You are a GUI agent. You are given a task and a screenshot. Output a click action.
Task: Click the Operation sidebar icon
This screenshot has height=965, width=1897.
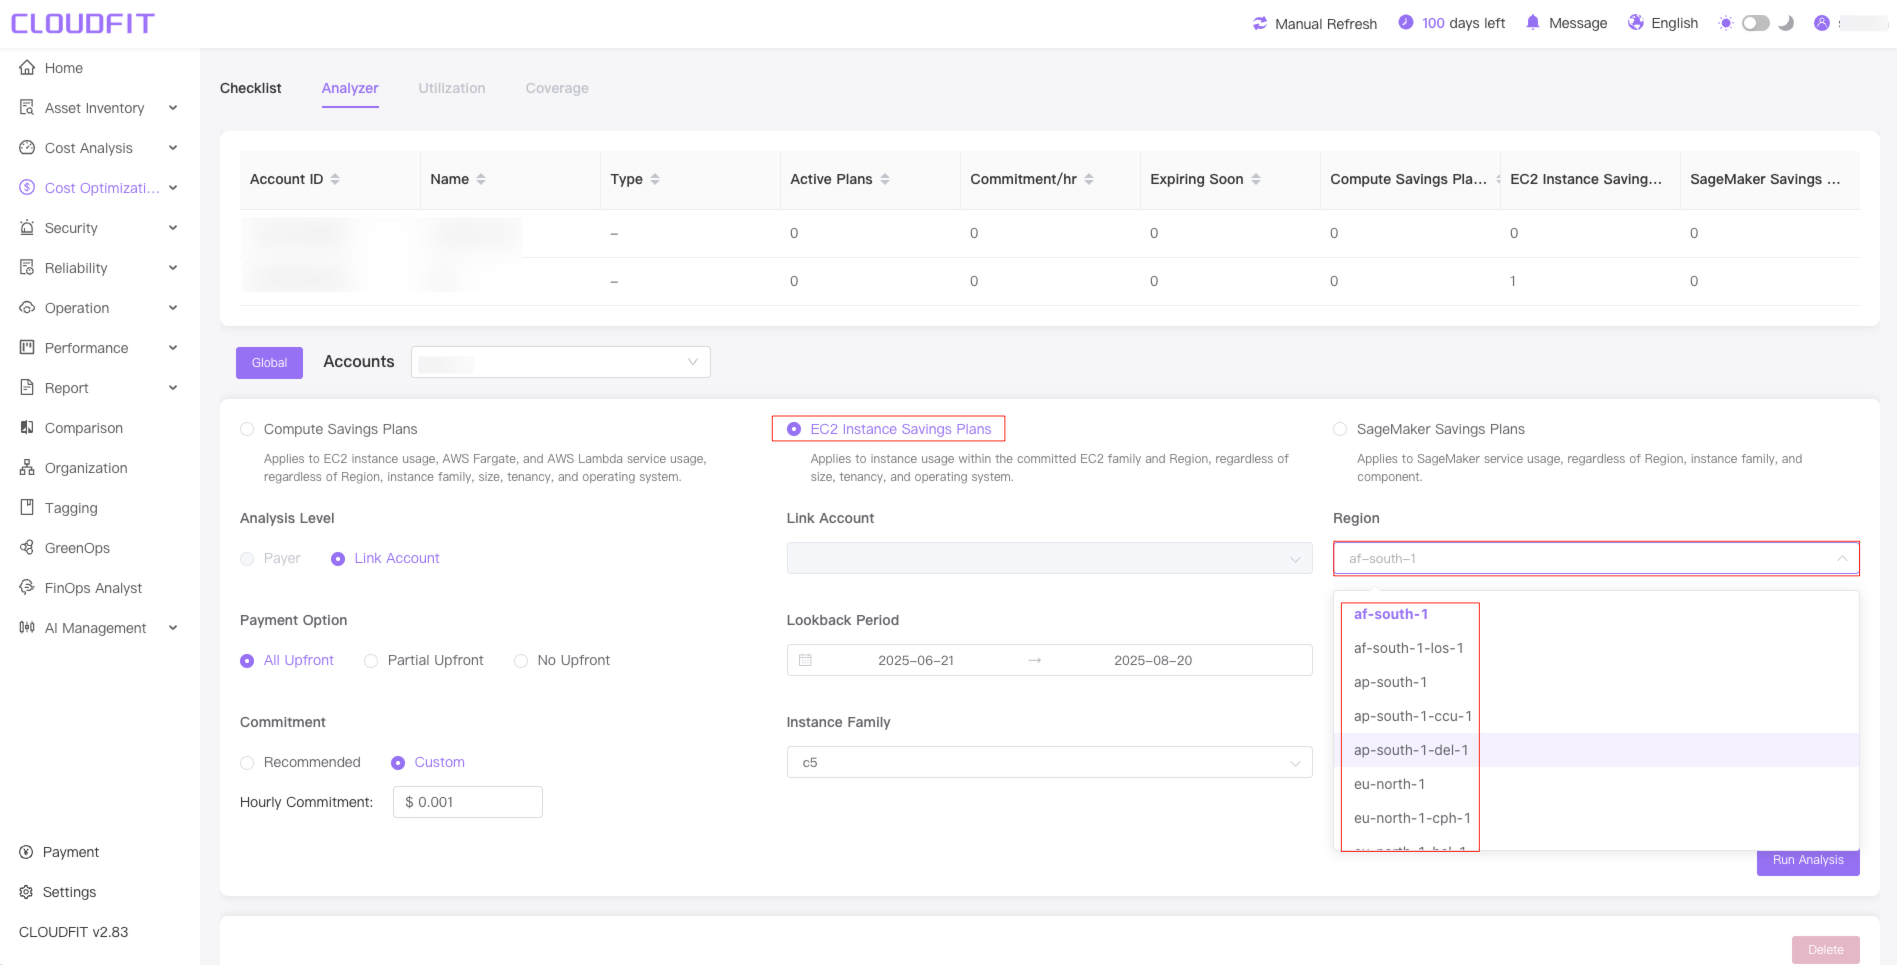[x=27, y=308]
